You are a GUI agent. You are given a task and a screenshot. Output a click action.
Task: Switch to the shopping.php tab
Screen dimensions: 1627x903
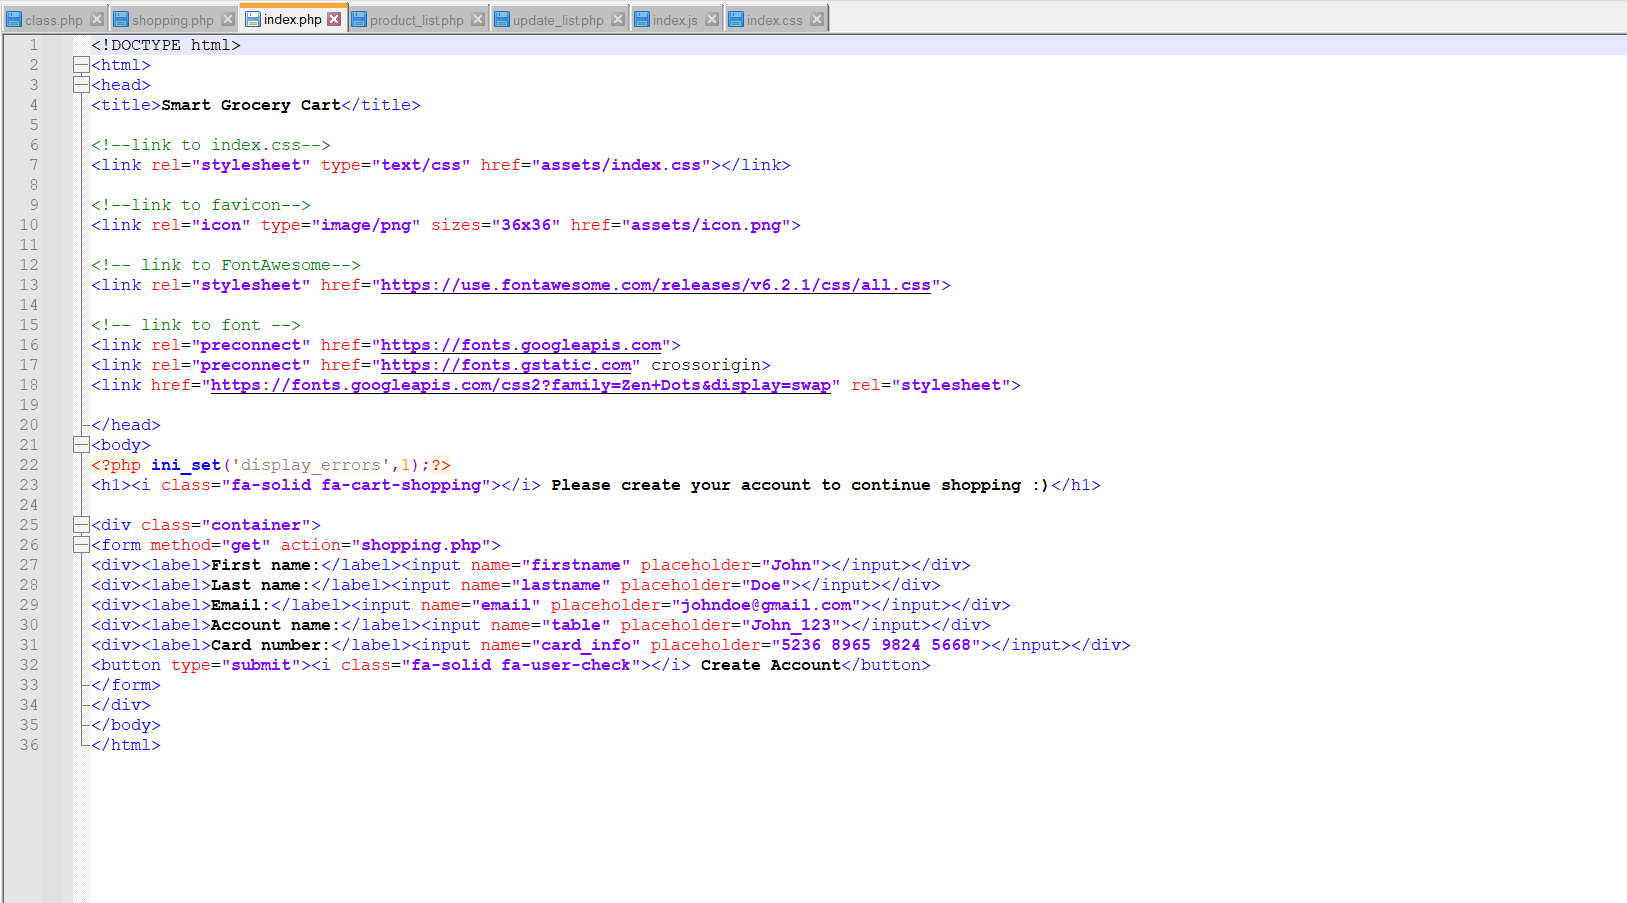click(x=170, y=18)
